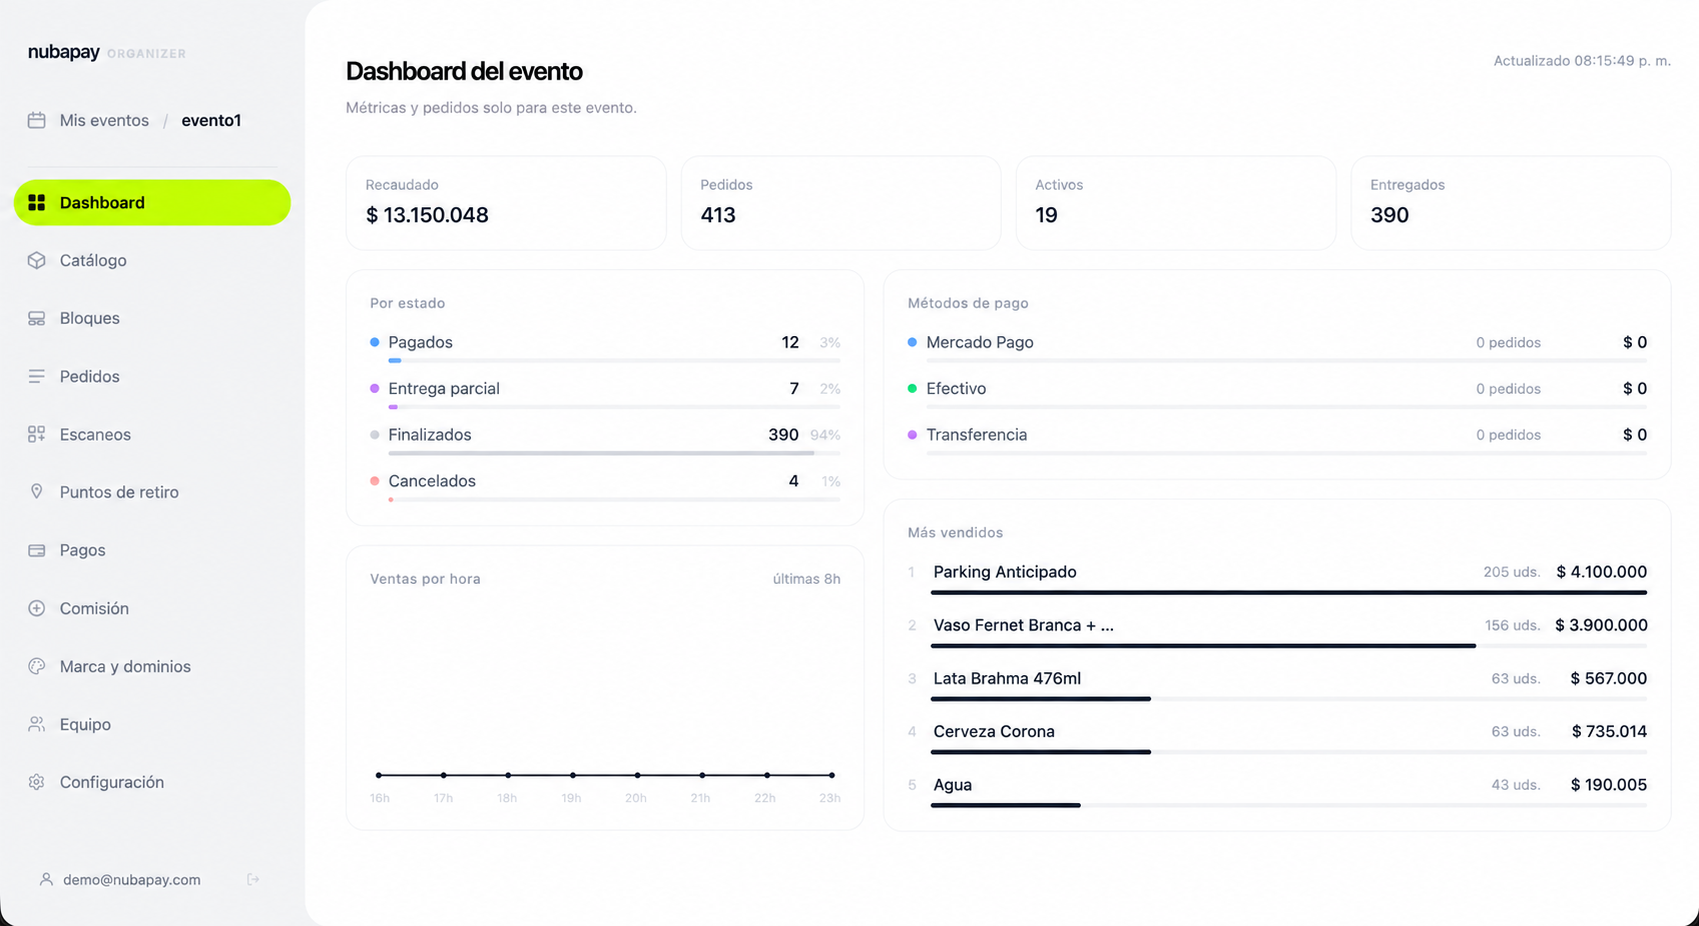Click the Entregados card
Viewport: 1699px width, 926px height.
point(1511,202)
